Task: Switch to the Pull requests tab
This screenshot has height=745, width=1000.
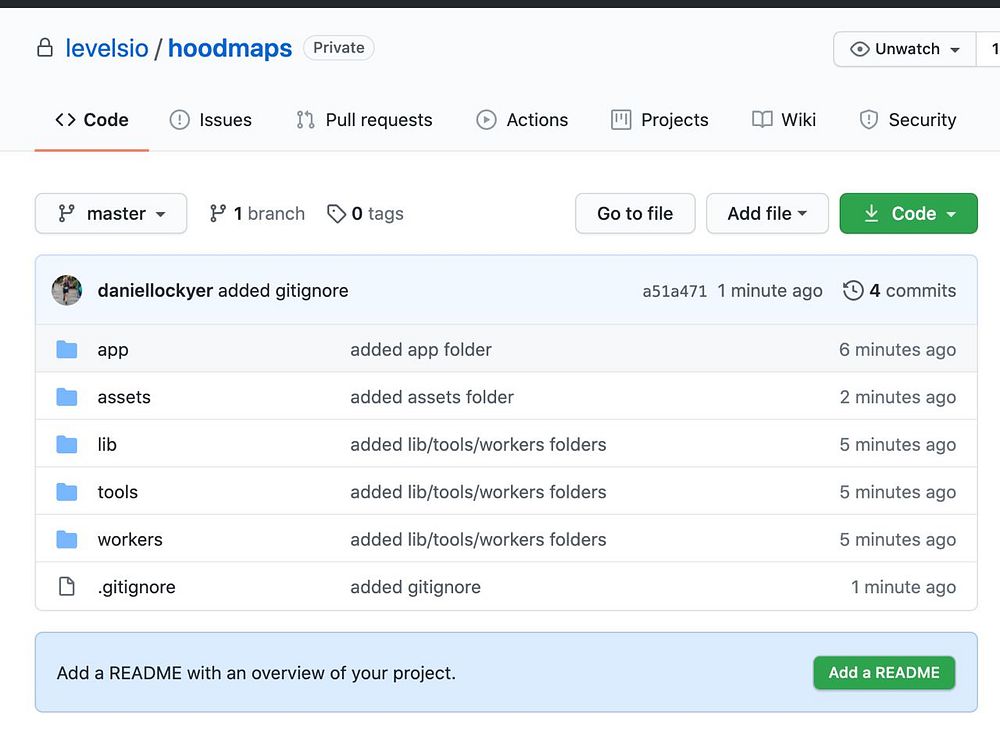Action: [364, 120]
